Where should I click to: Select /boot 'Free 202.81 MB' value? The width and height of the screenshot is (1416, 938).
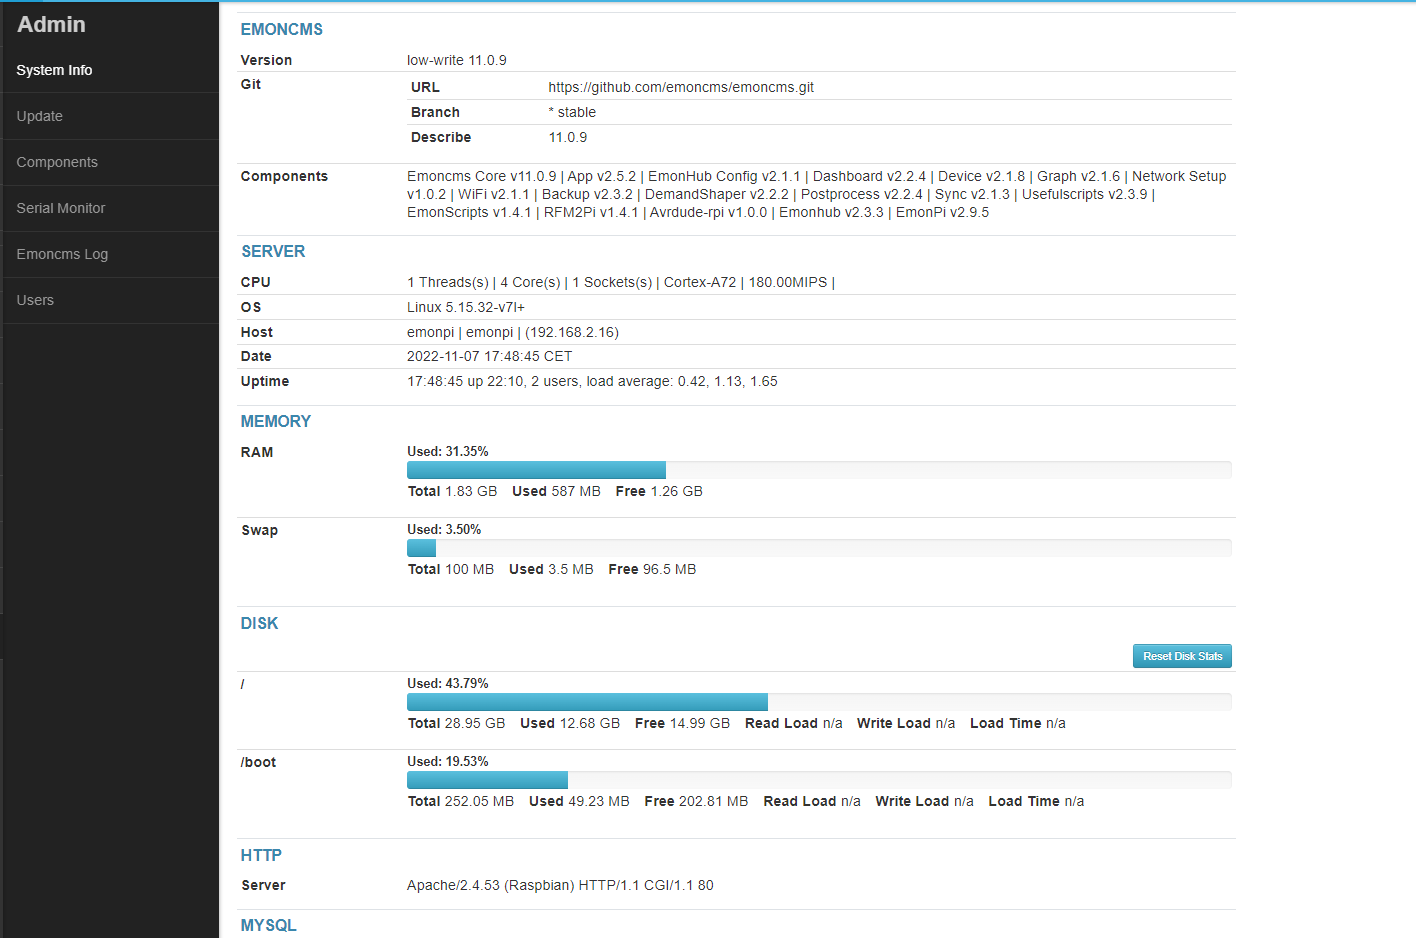pyautogui.click(x=696, y=801)
